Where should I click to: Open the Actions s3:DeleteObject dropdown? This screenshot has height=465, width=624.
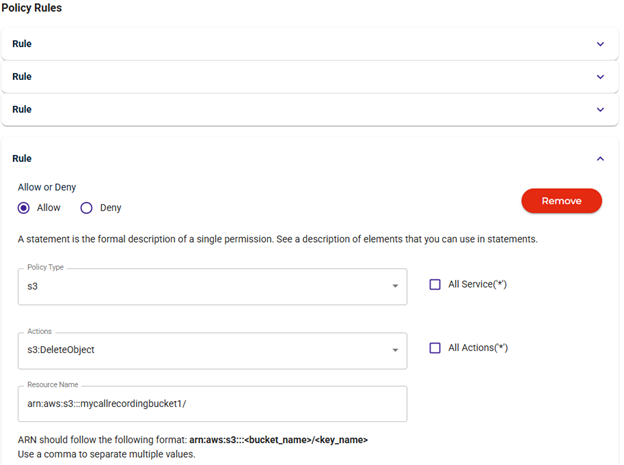pos(213,351)
